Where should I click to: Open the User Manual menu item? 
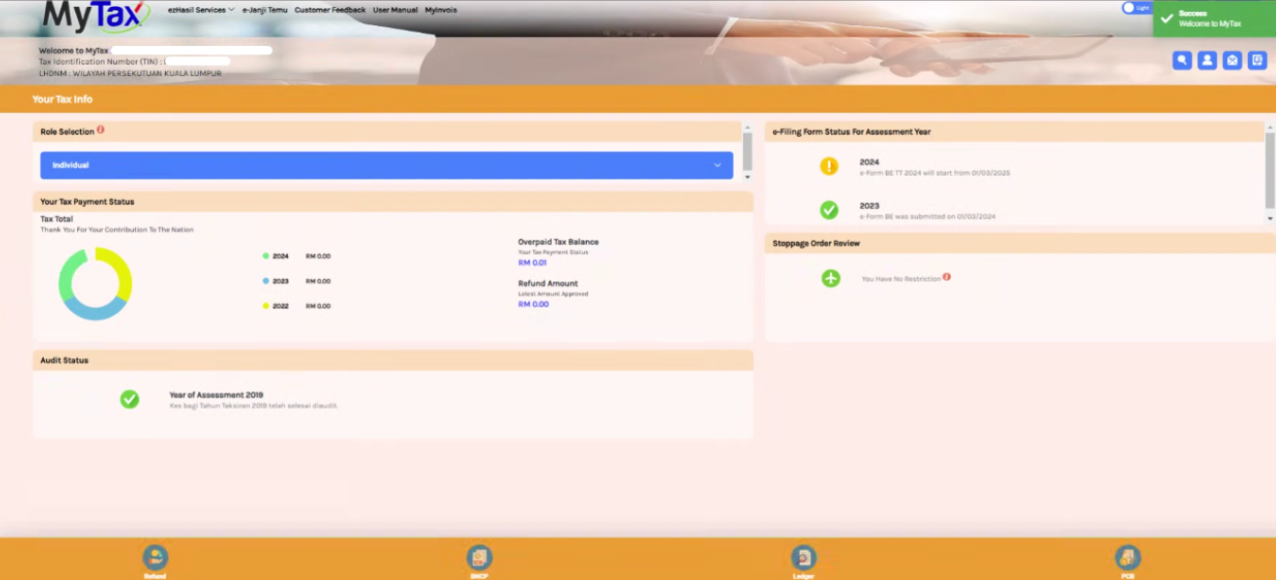pyautogui.click(x=395, y=10)
